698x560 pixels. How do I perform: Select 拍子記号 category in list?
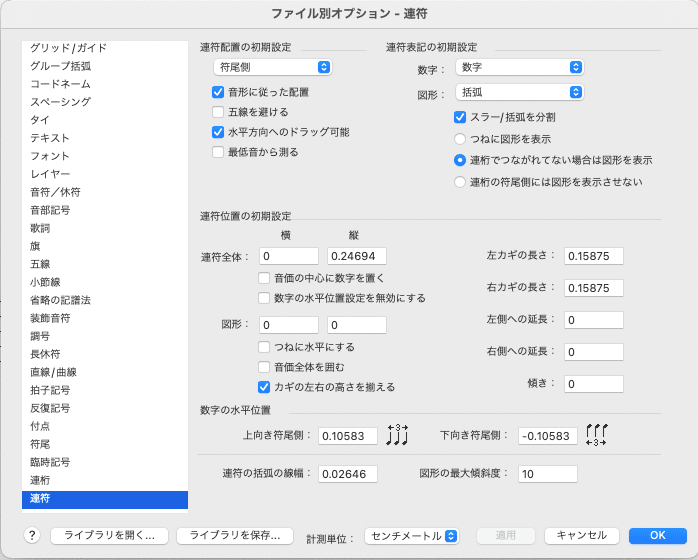coord(105,390)
